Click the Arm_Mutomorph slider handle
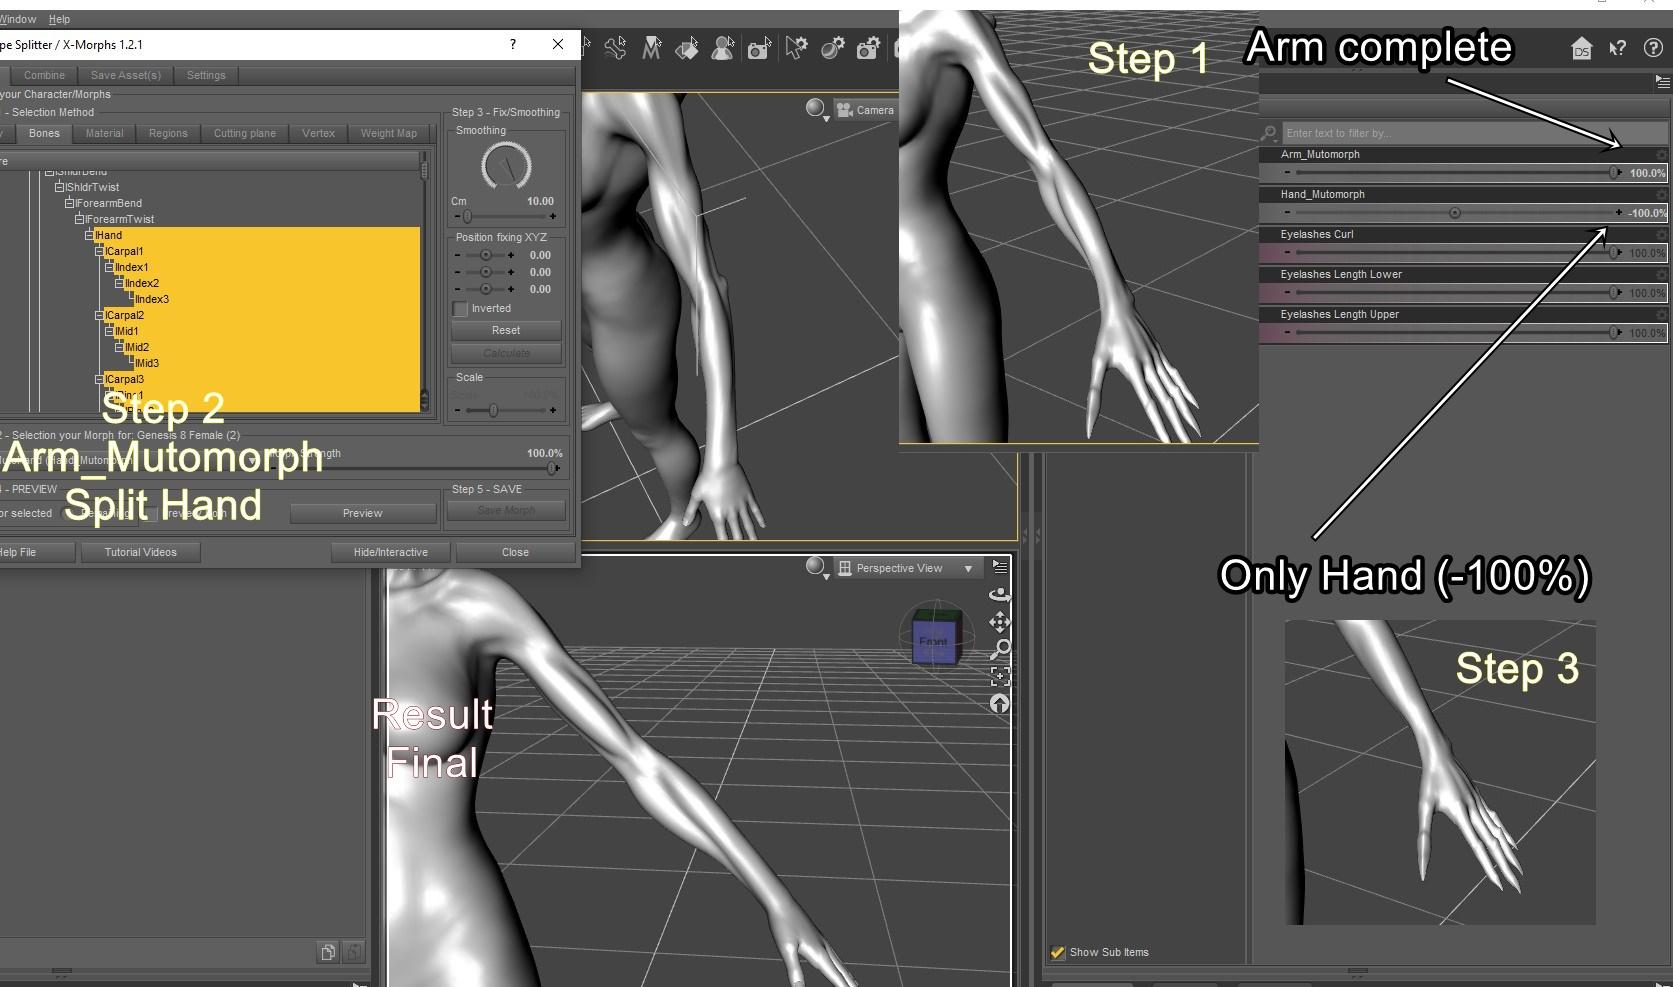 [x=1614, y=173]
